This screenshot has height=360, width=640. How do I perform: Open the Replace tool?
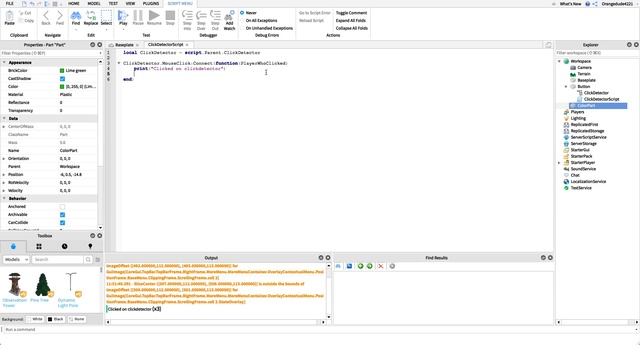click(x=91, y=18)
